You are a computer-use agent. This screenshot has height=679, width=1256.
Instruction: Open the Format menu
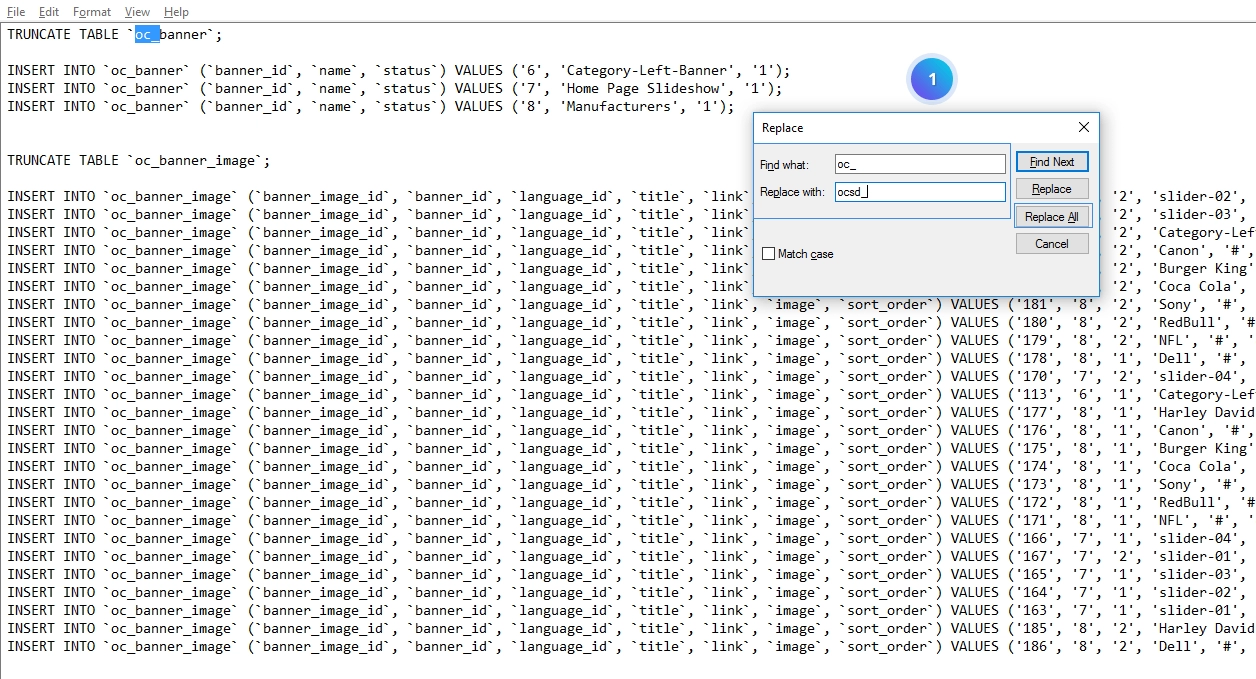click(x=92, y=12)
